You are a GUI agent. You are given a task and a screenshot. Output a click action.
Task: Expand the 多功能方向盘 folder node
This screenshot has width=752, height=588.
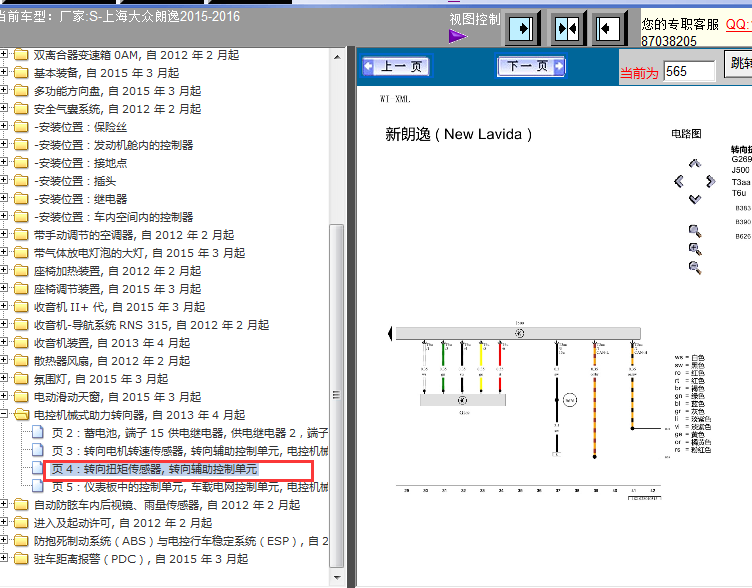(x=4, y=90)
